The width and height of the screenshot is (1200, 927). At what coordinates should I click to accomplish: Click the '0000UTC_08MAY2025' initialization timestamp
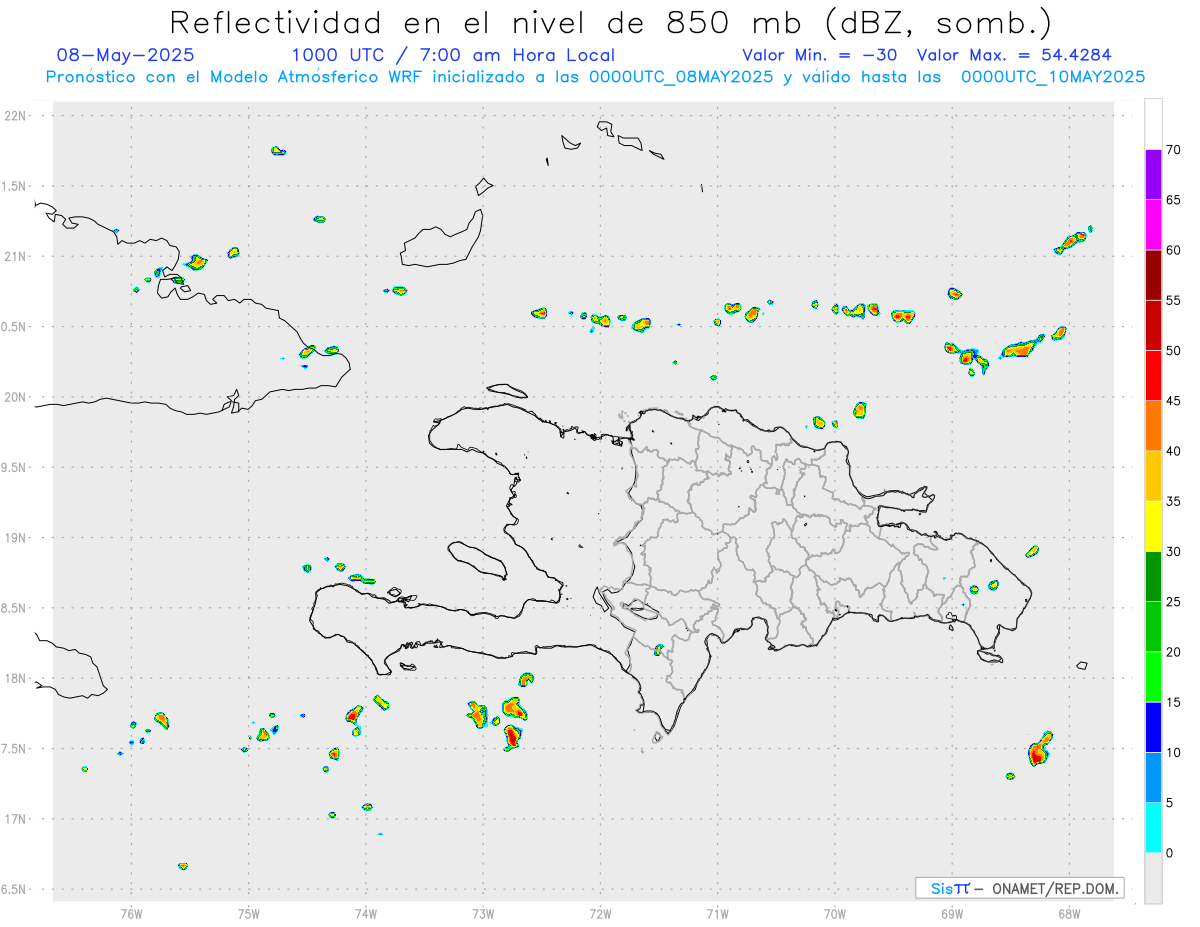tap(681, 76)
